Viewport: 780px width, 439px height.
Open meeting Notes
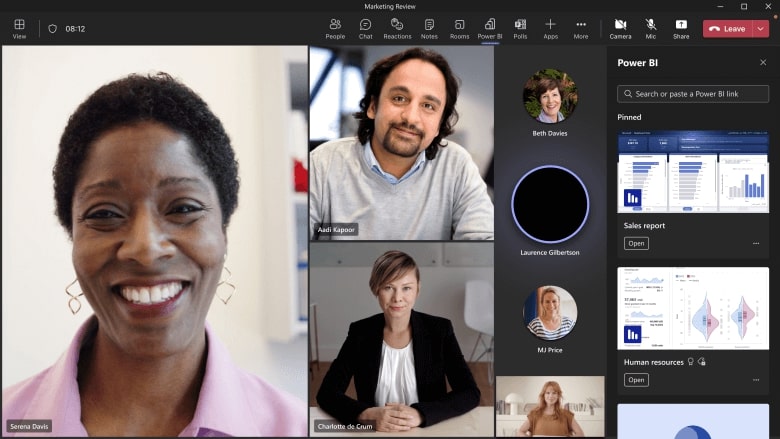429,28
